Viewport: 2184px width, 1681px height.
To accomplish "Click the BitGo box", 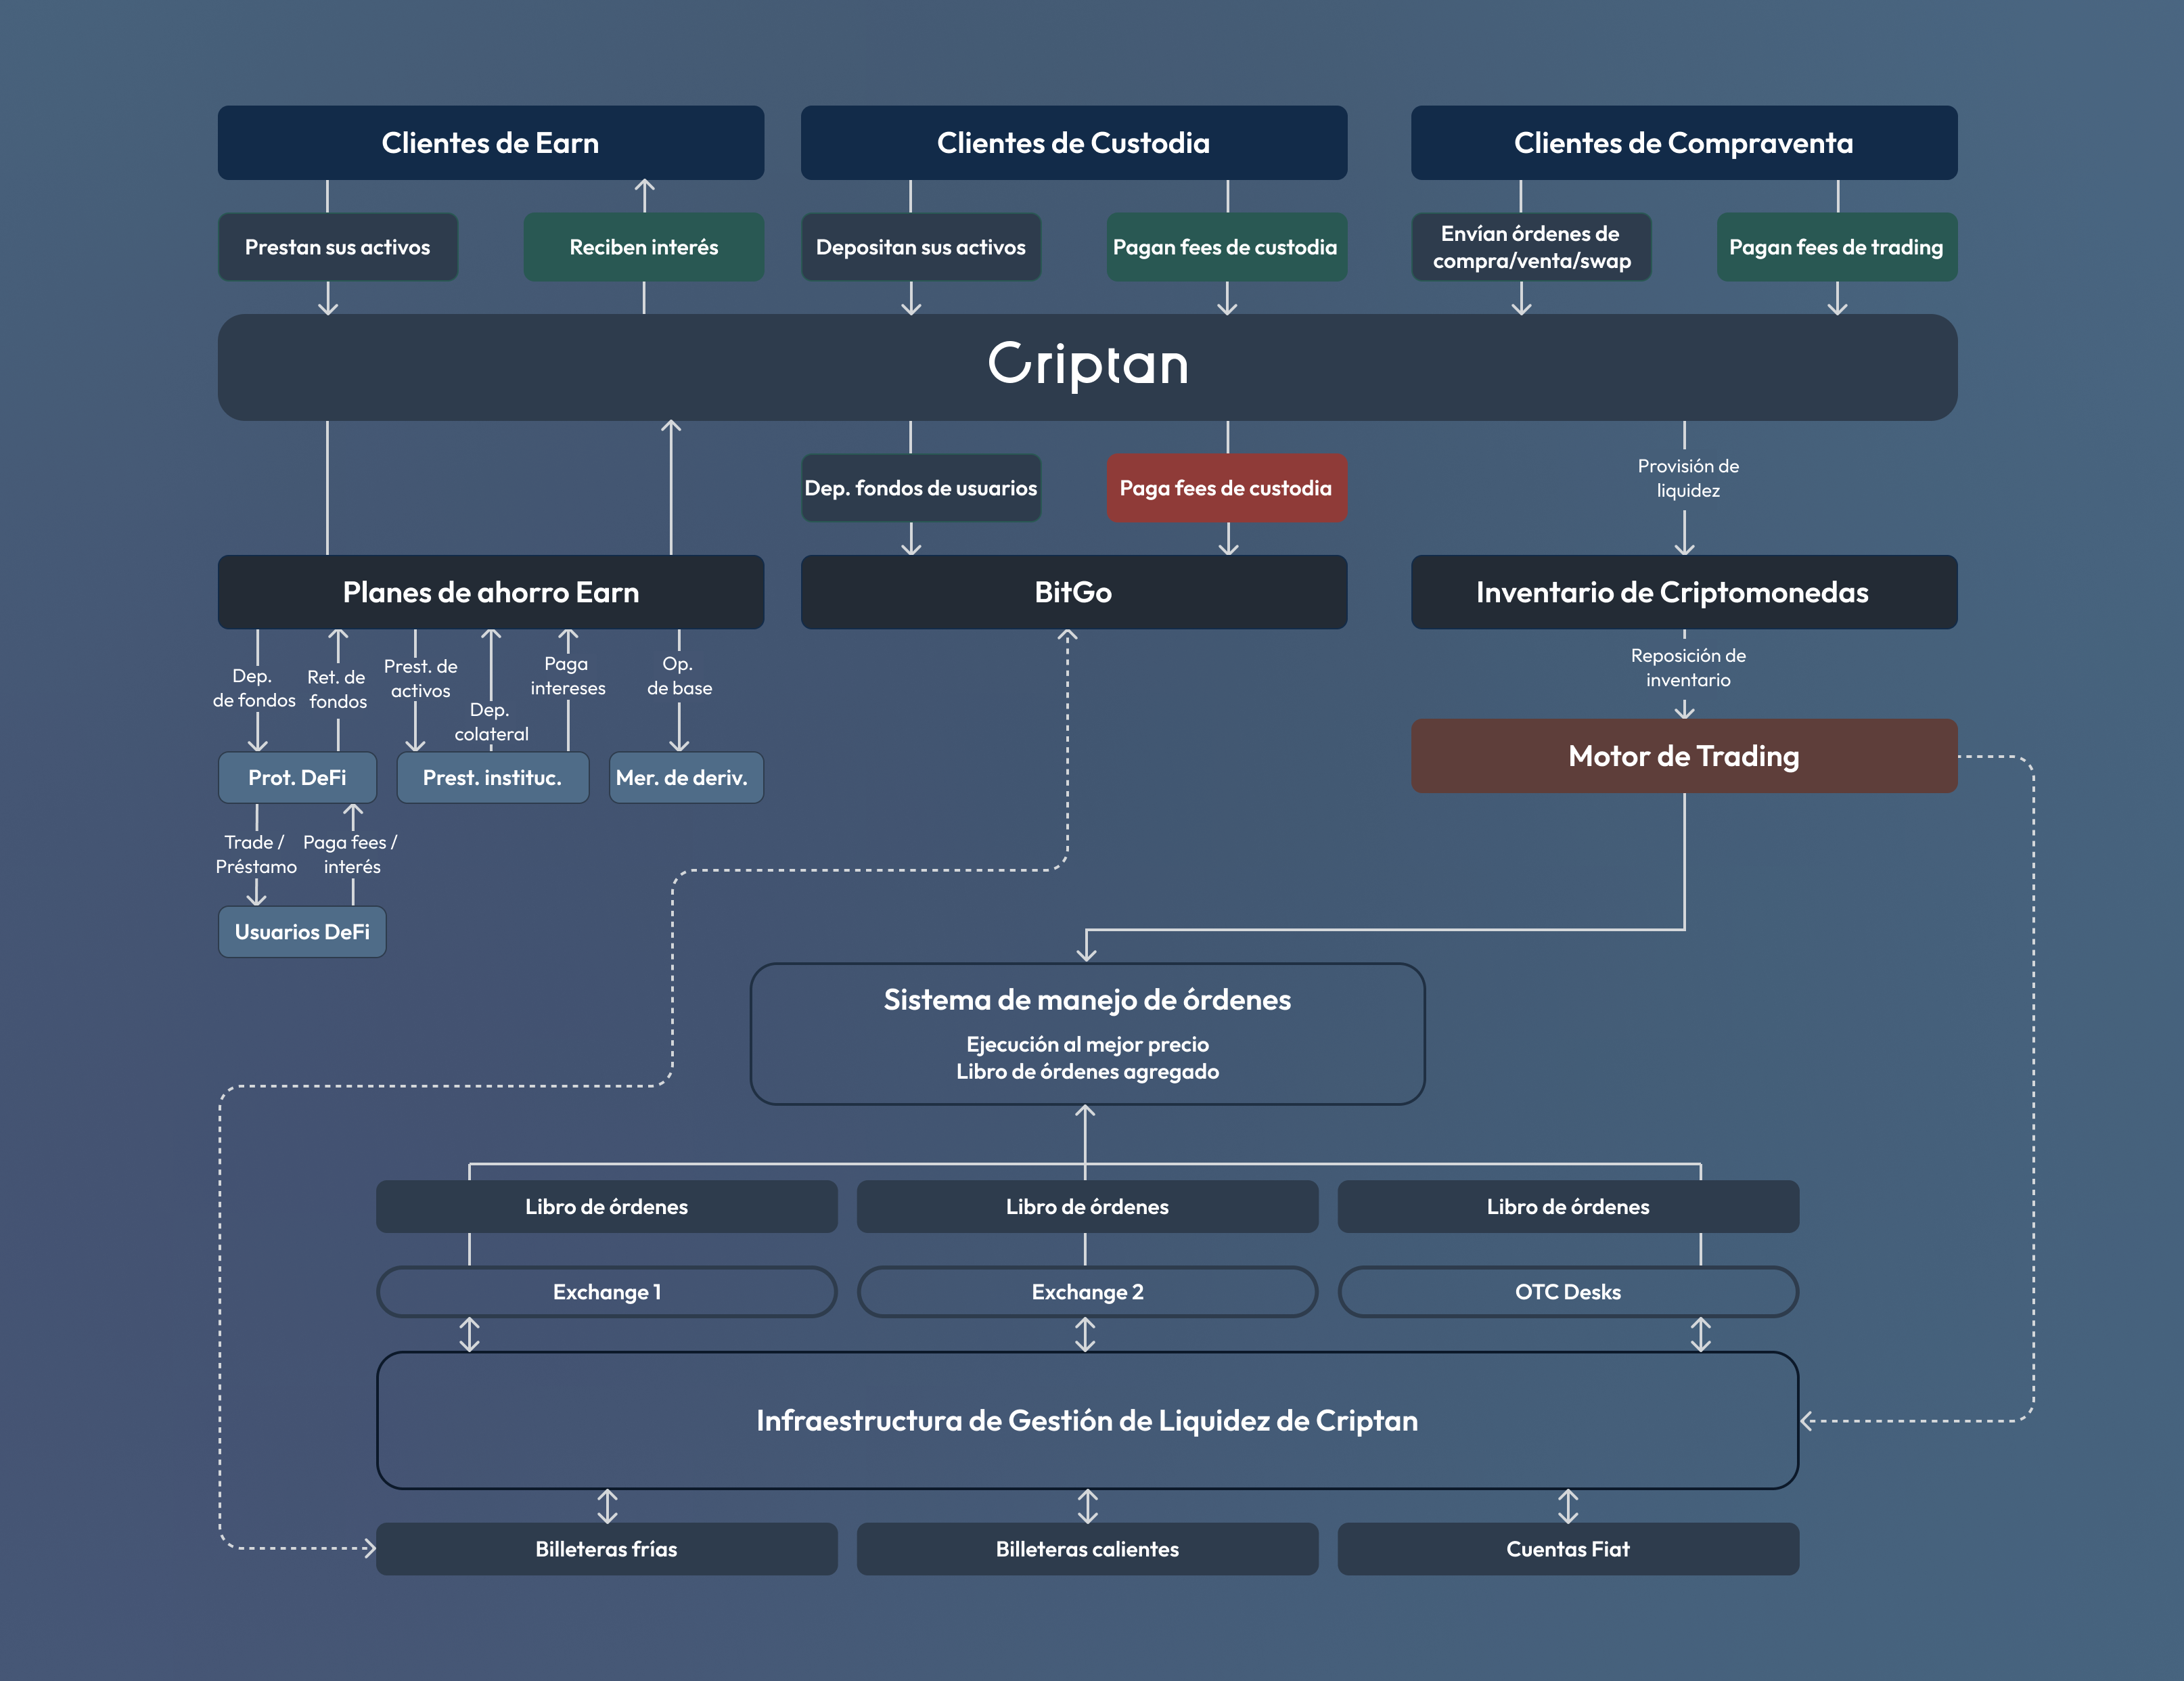I will pyautogui.click(x=1073, y=592).
